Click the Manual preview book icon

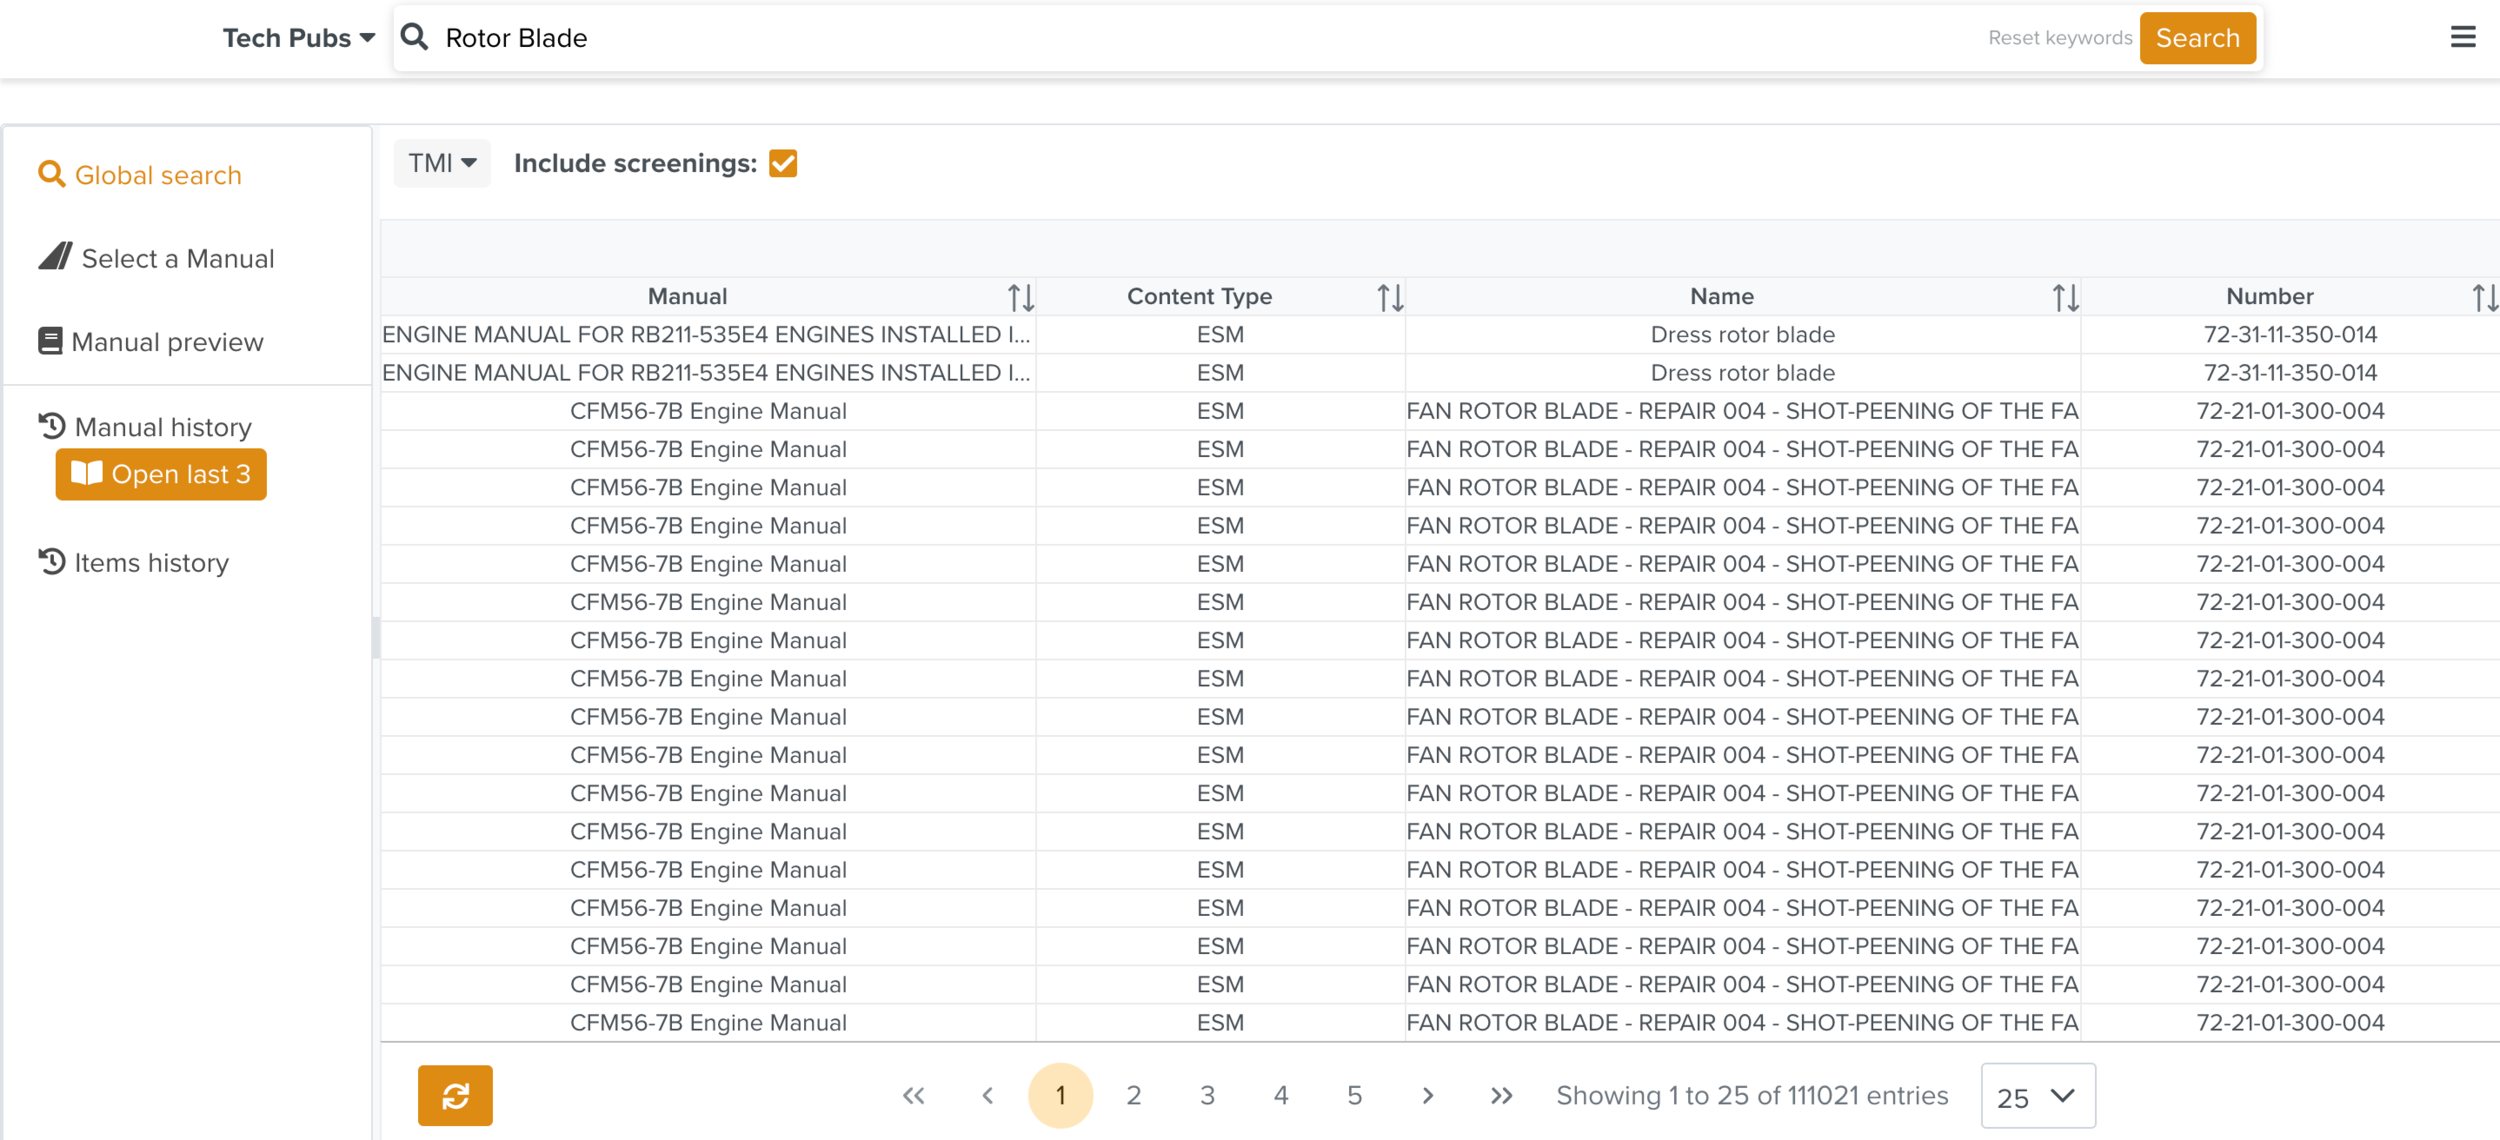50,341
